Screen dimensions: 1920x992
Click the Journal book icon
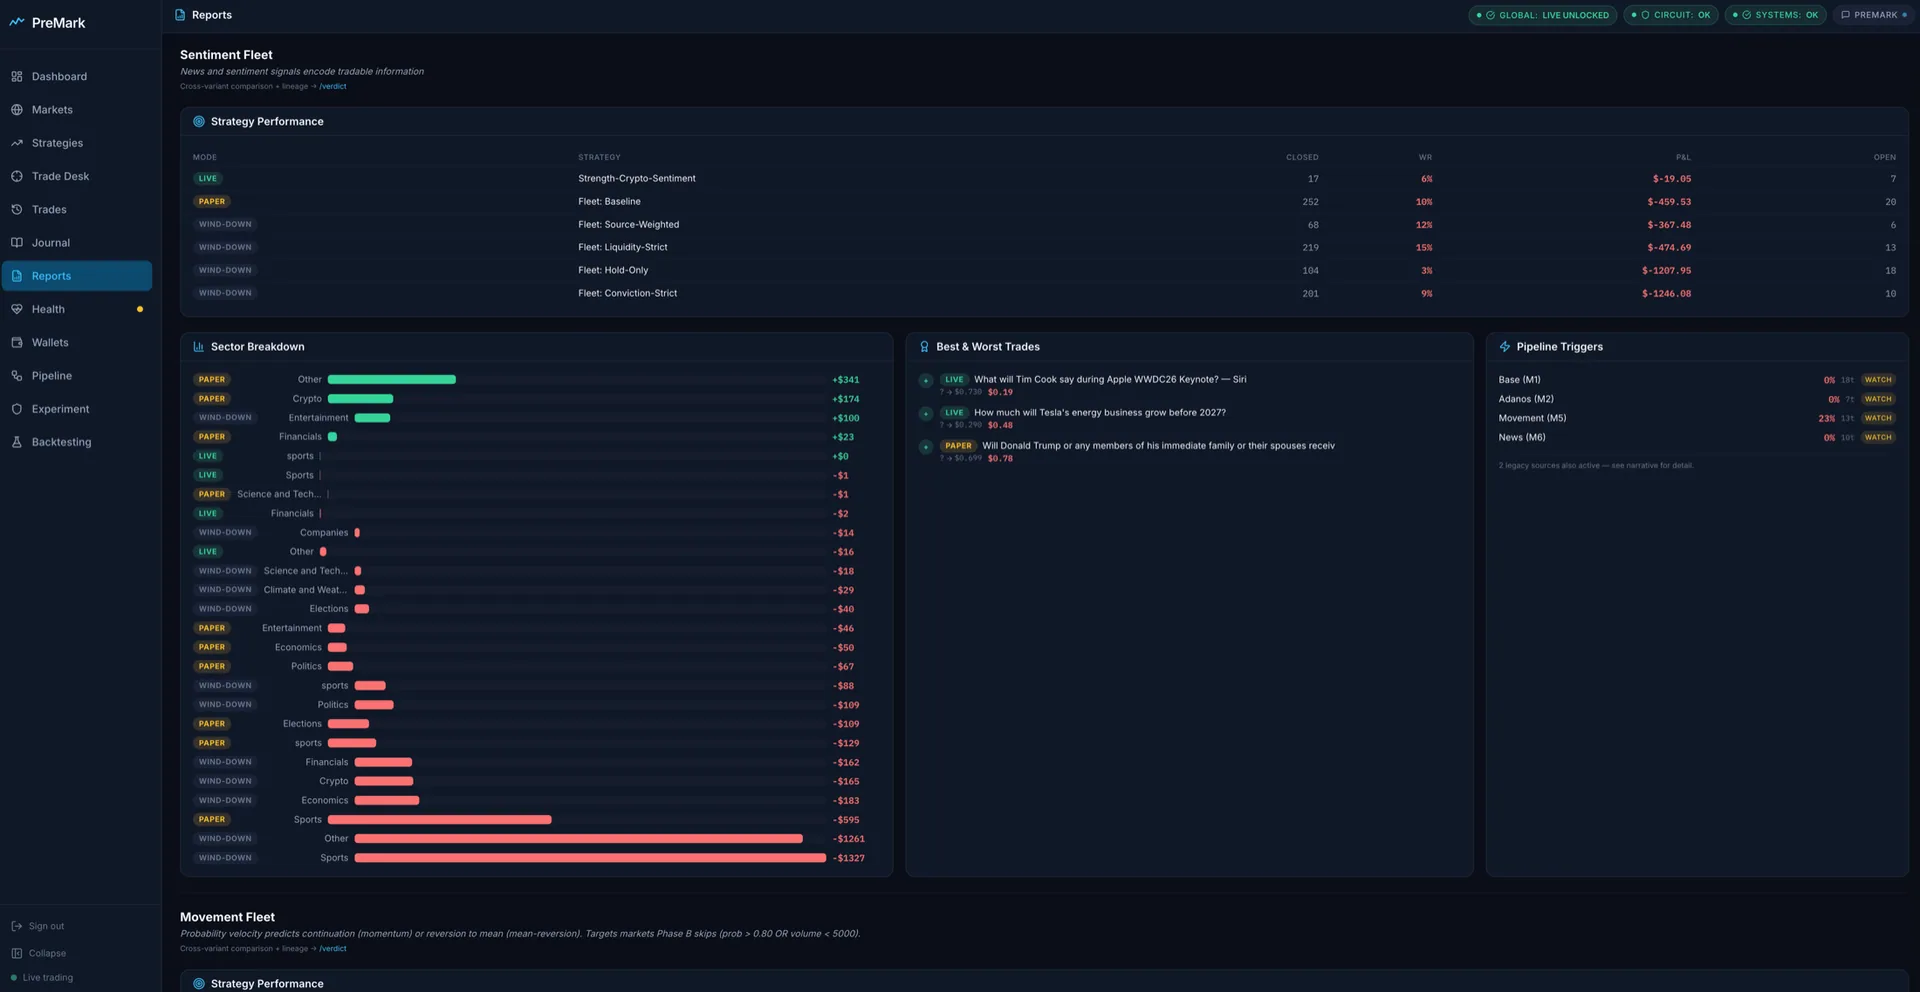click(17, 242)
